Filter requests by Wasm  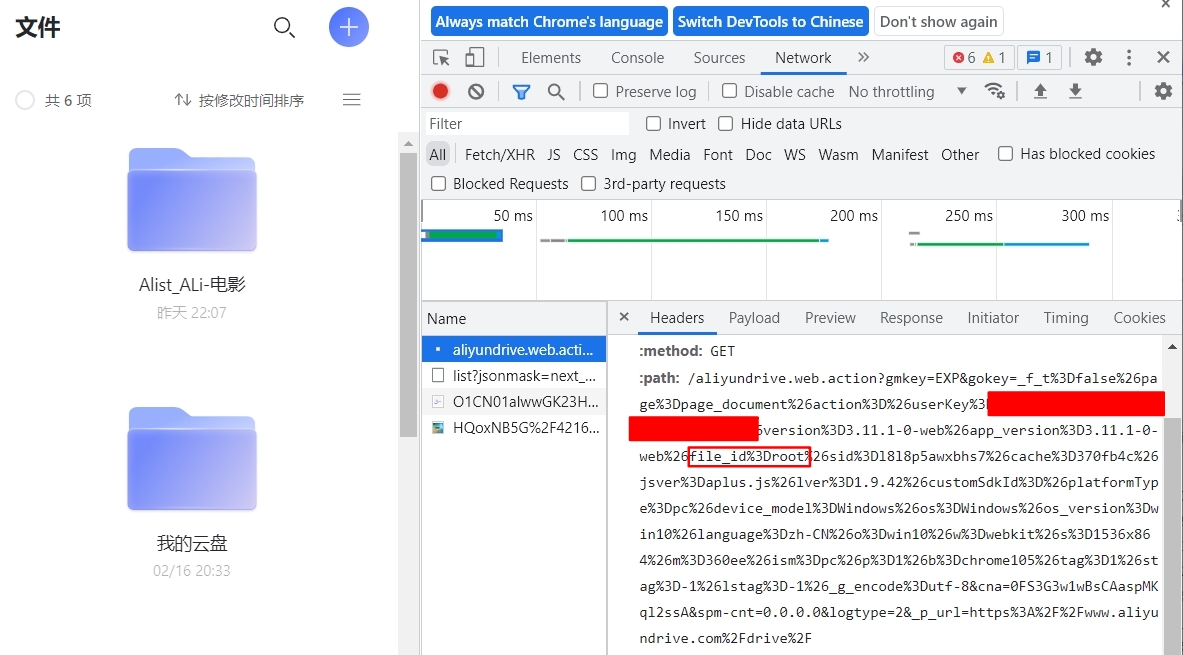[838, 154]
